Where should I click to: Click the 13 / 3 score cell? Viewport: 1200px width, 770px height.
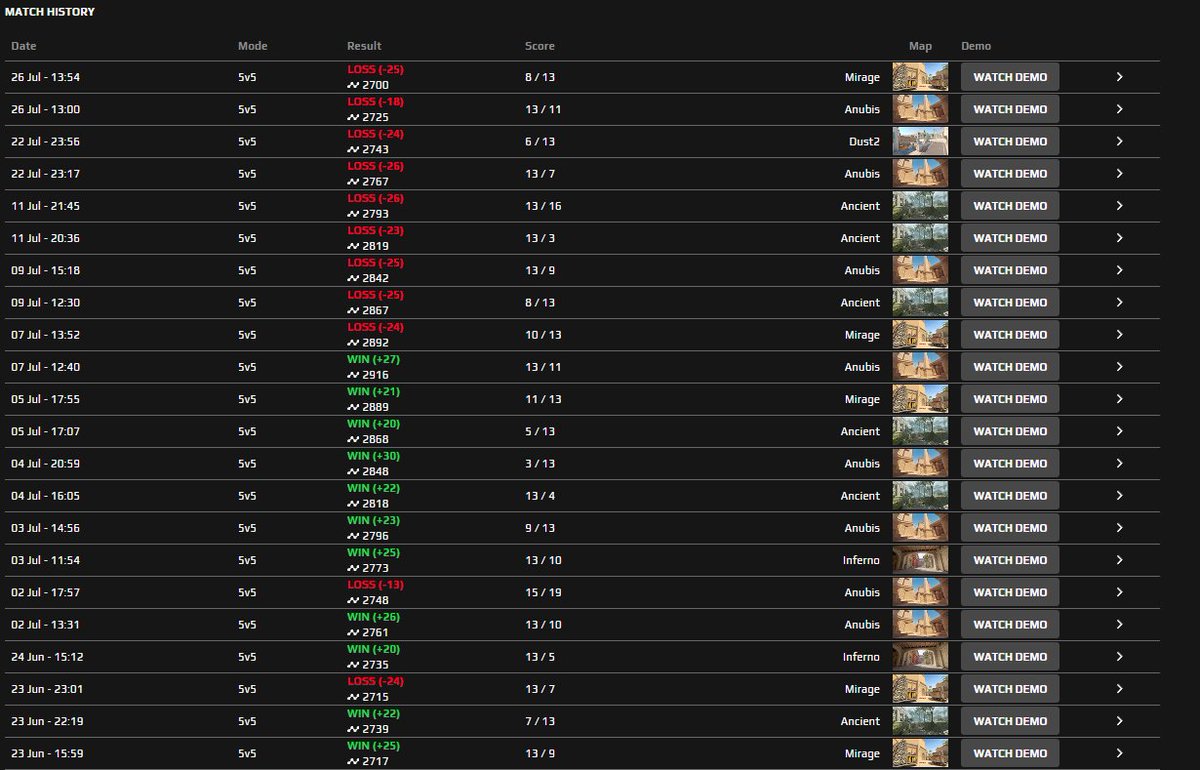(540, 238)
